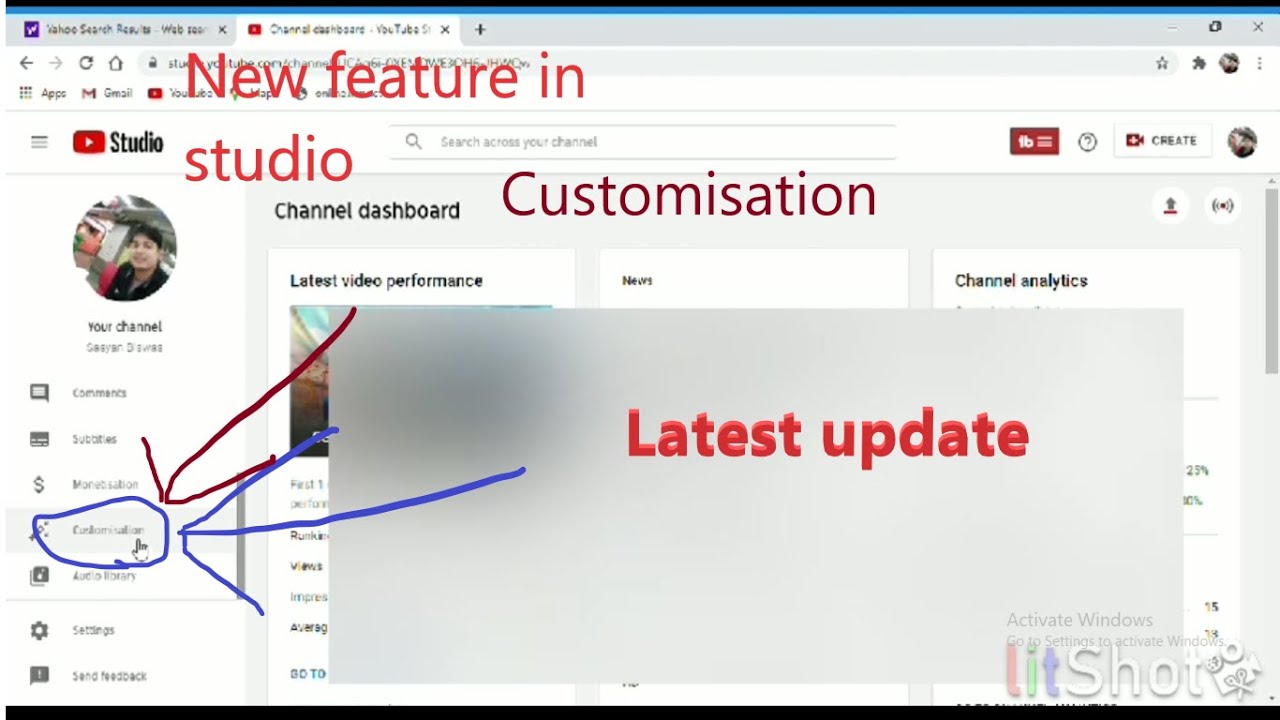This screenshot has width=1280, height=720.
Task: Click the upload video arrow icon
Action: tap(1170, 206)
